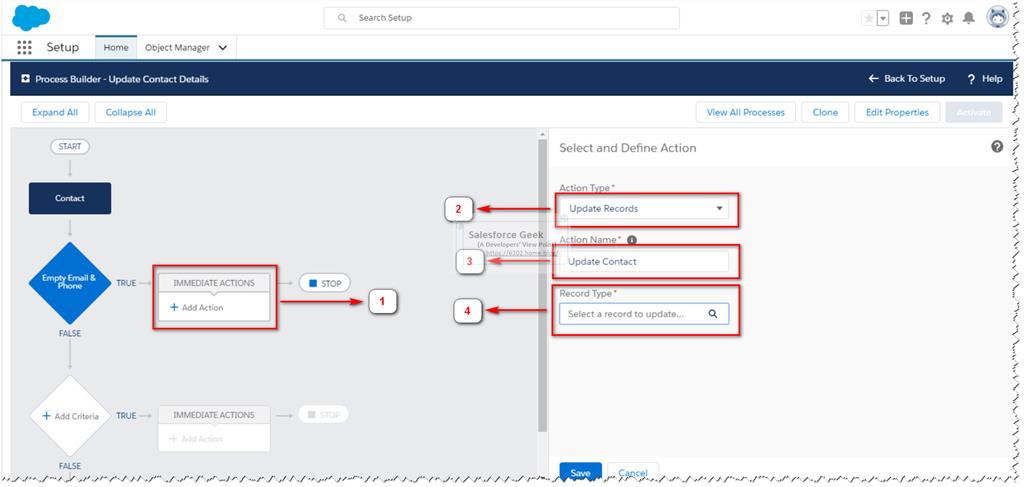The width and height of the screenshot is (1024, 487).
Task: Switch to the Home tab
Action: pos(116,48)
